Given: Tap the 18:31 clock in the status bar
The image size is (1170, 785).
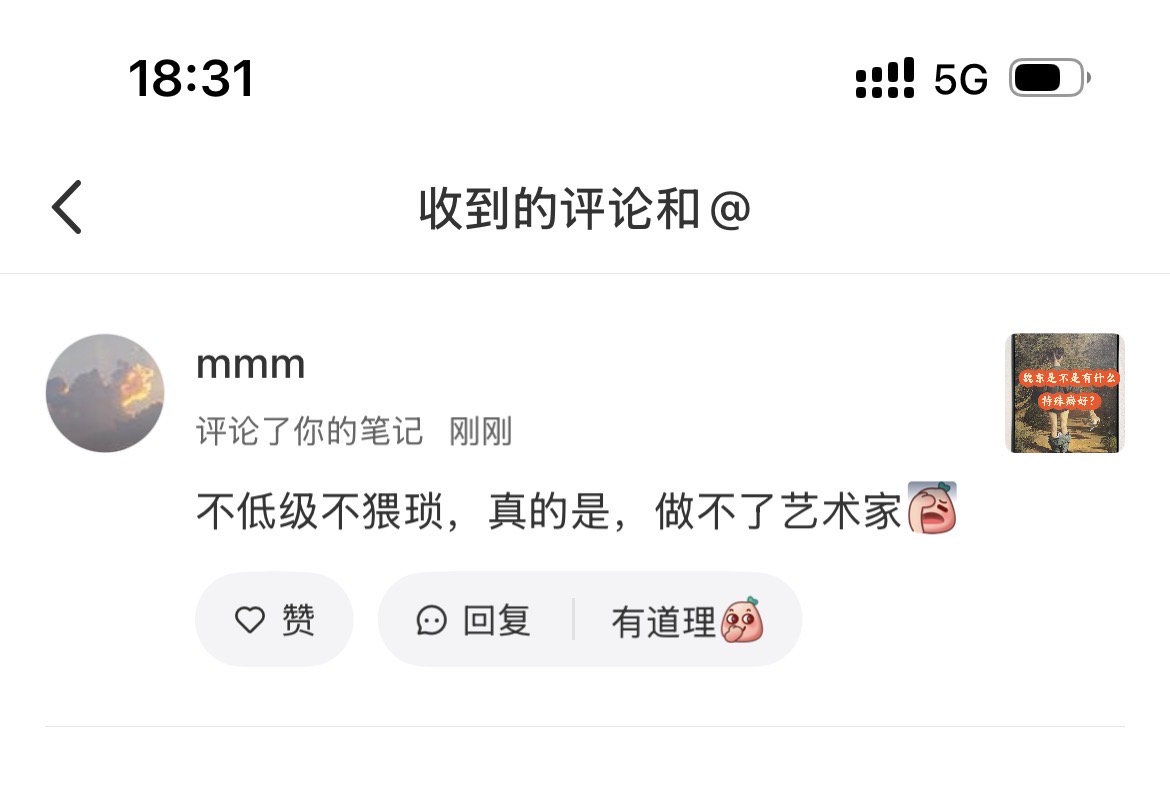Looking at the screenshot, I should click(x=192, y=78).
